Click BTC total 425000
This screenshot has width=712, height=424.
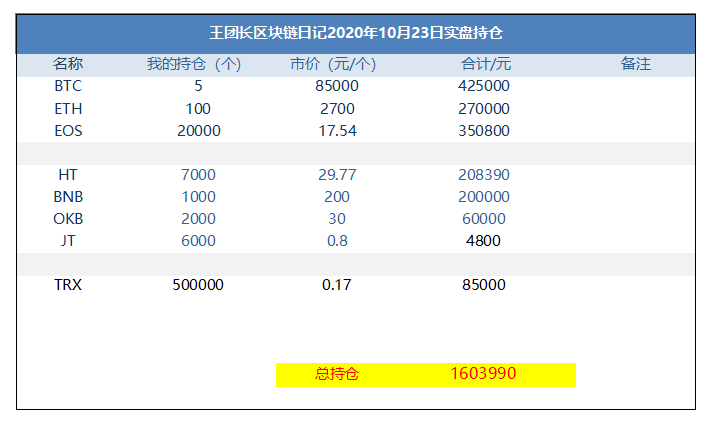484,86
